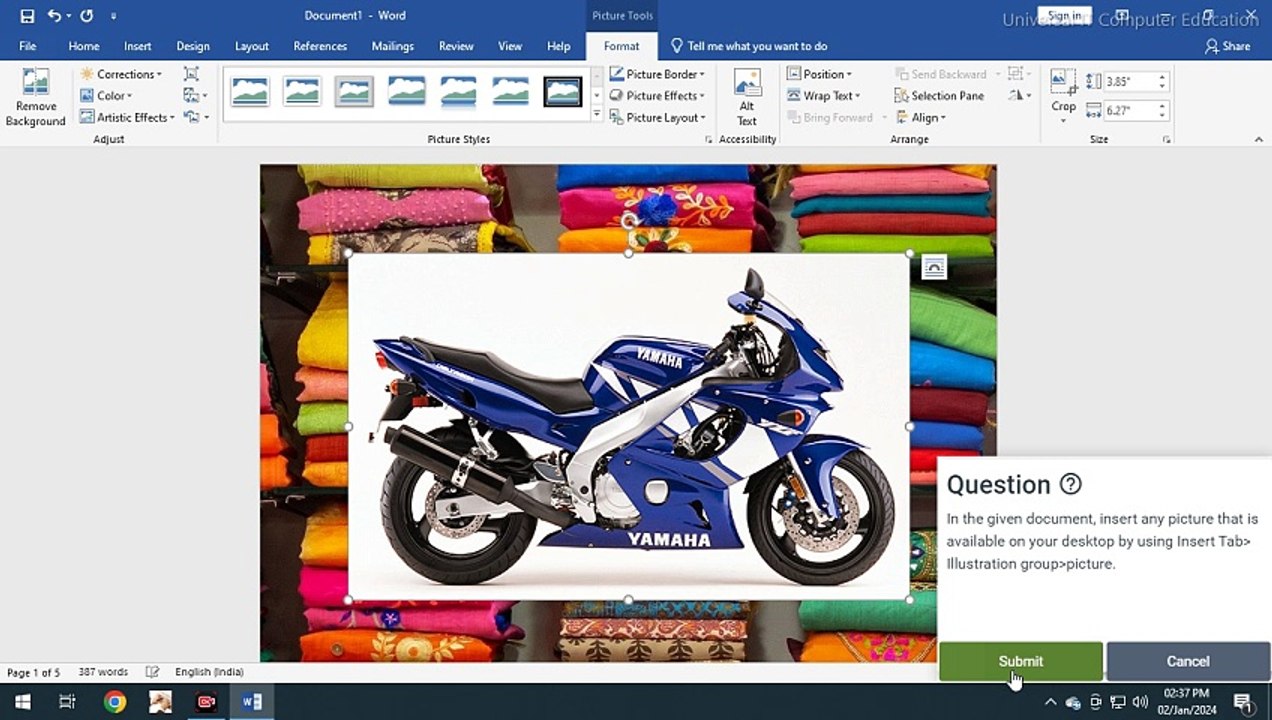Click the shape height field showing 3.85"

tap(1129, 82)
